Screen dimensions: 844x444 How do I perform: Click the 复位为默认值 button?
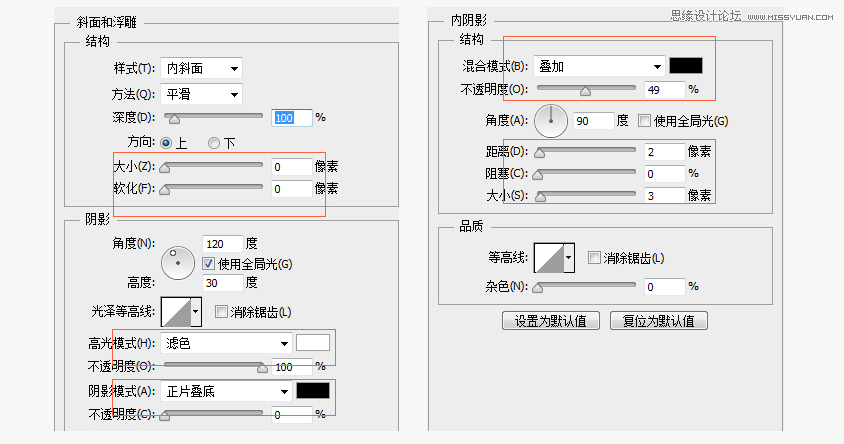coord(658,321)
